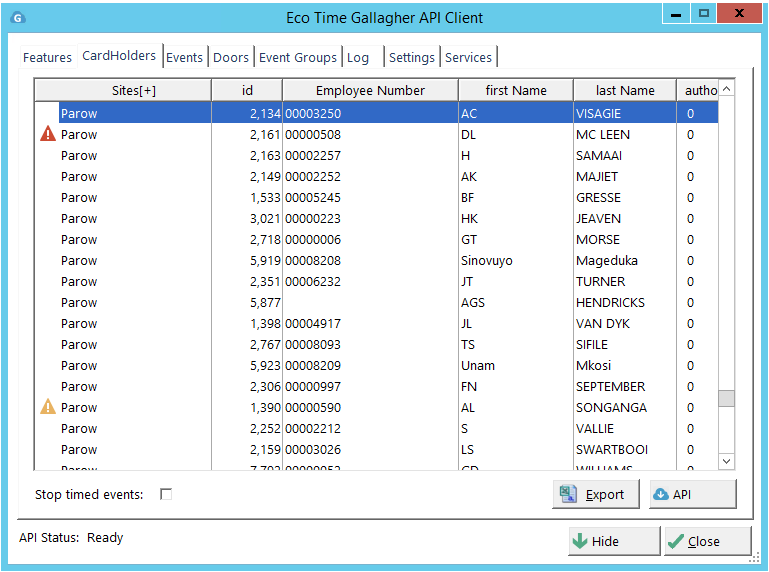769x572 pixels.
Task: Click the red warning icon beside MC LEEN row
Action: 48,134
